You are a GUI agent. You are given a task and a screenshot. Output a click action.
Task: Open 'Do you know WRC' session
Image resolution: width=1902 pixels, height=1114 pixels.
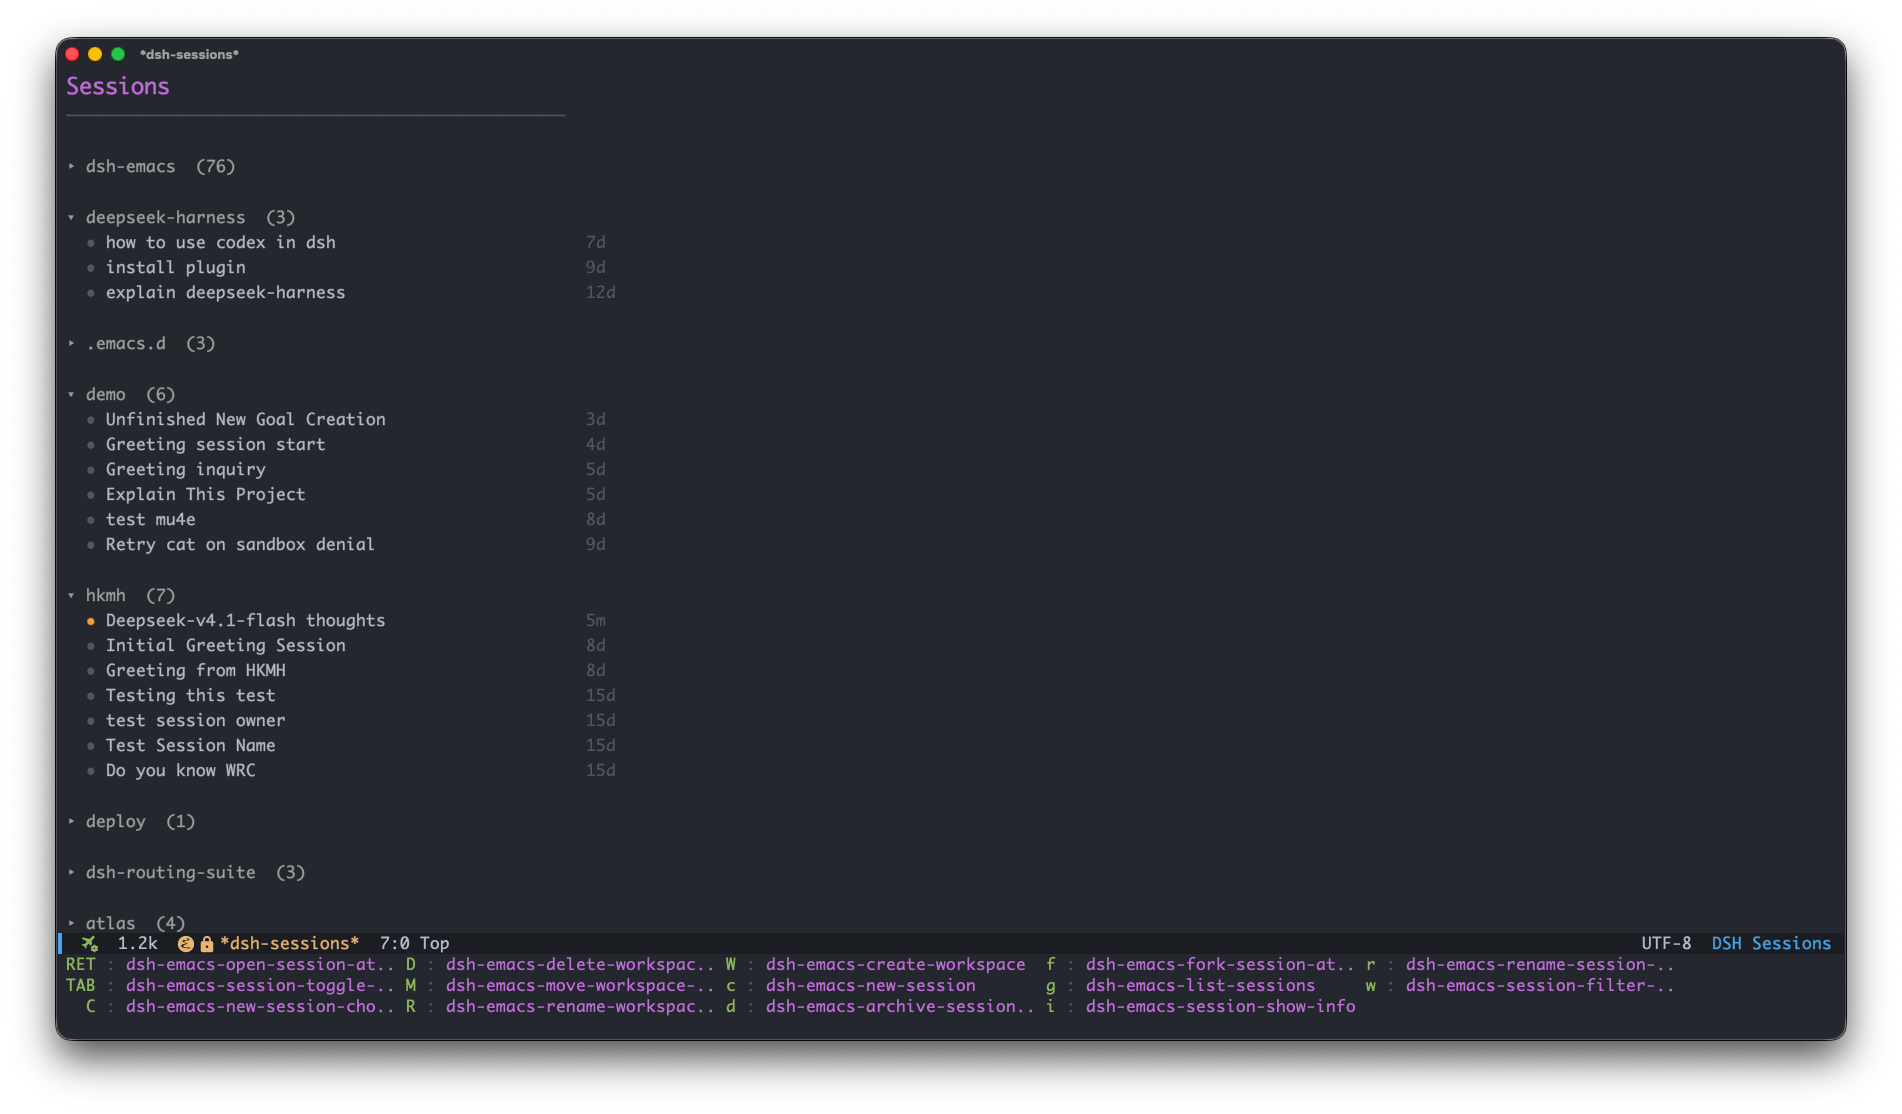coord(180,770)
